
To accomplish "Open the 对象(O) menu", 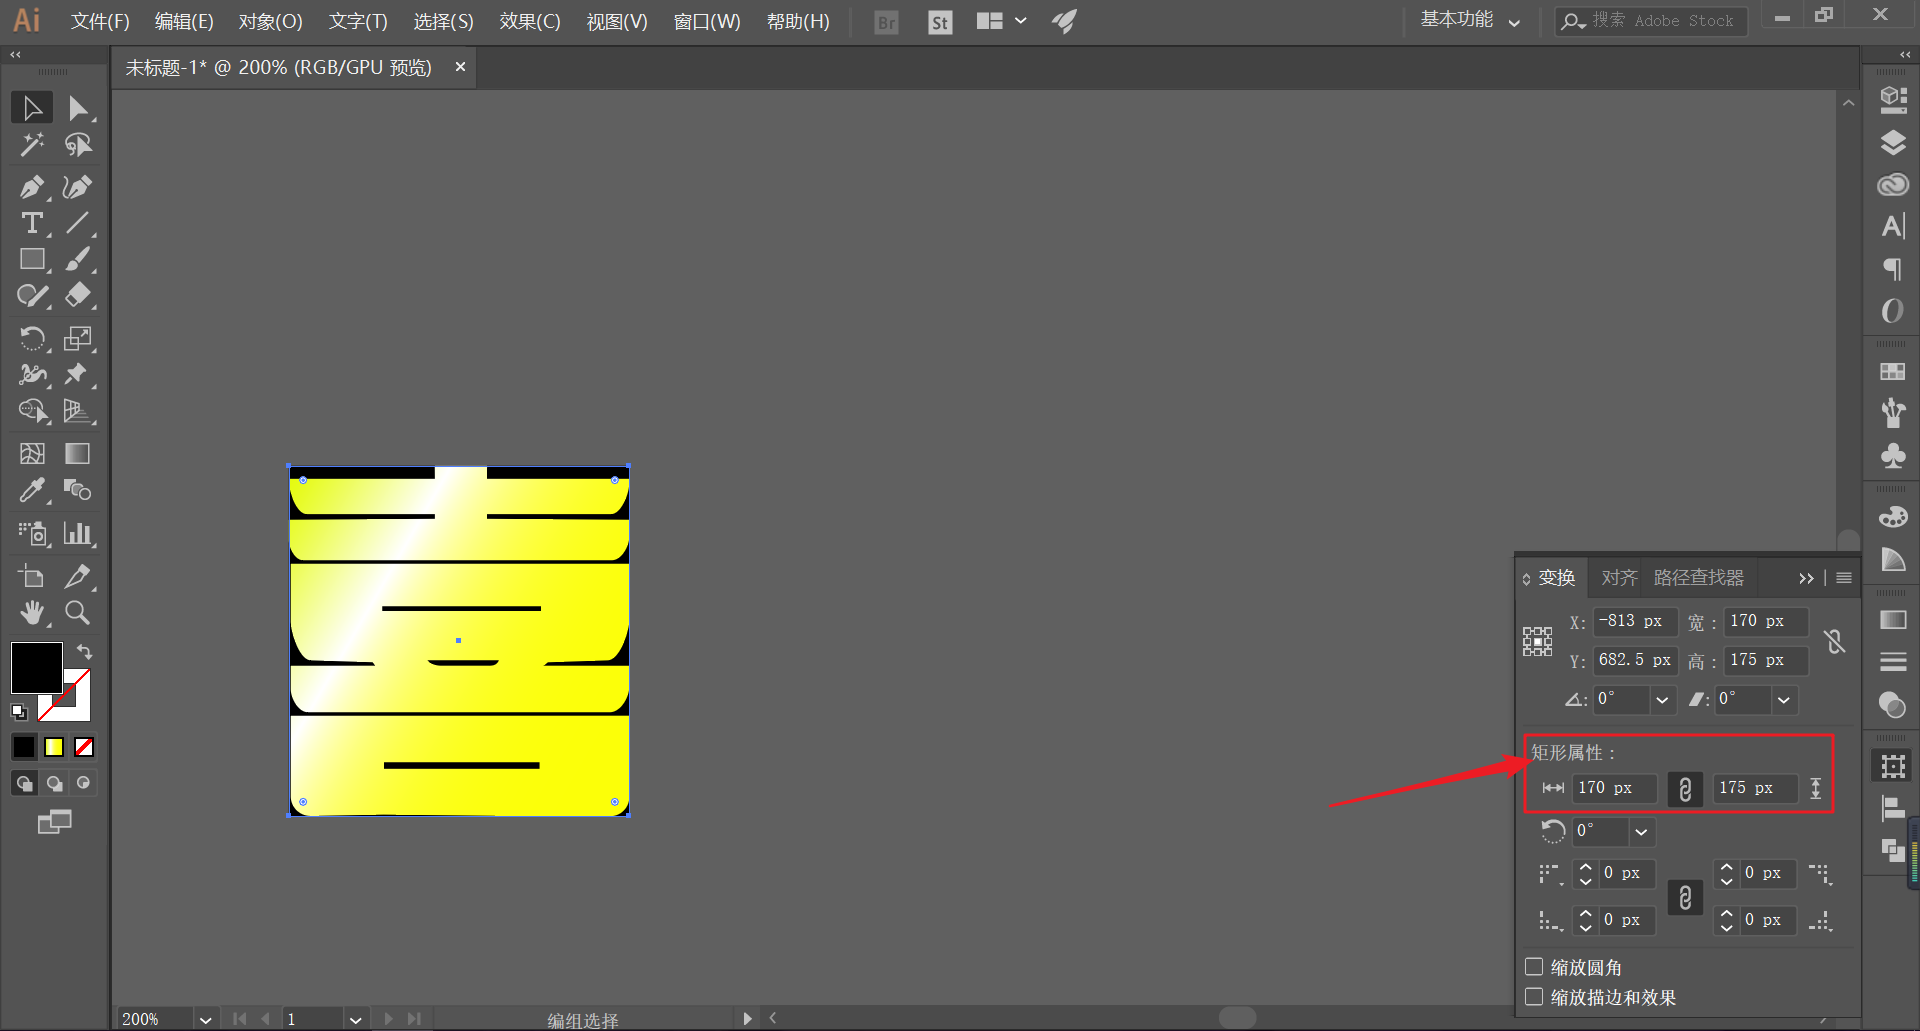I will (x=270, y=21).
